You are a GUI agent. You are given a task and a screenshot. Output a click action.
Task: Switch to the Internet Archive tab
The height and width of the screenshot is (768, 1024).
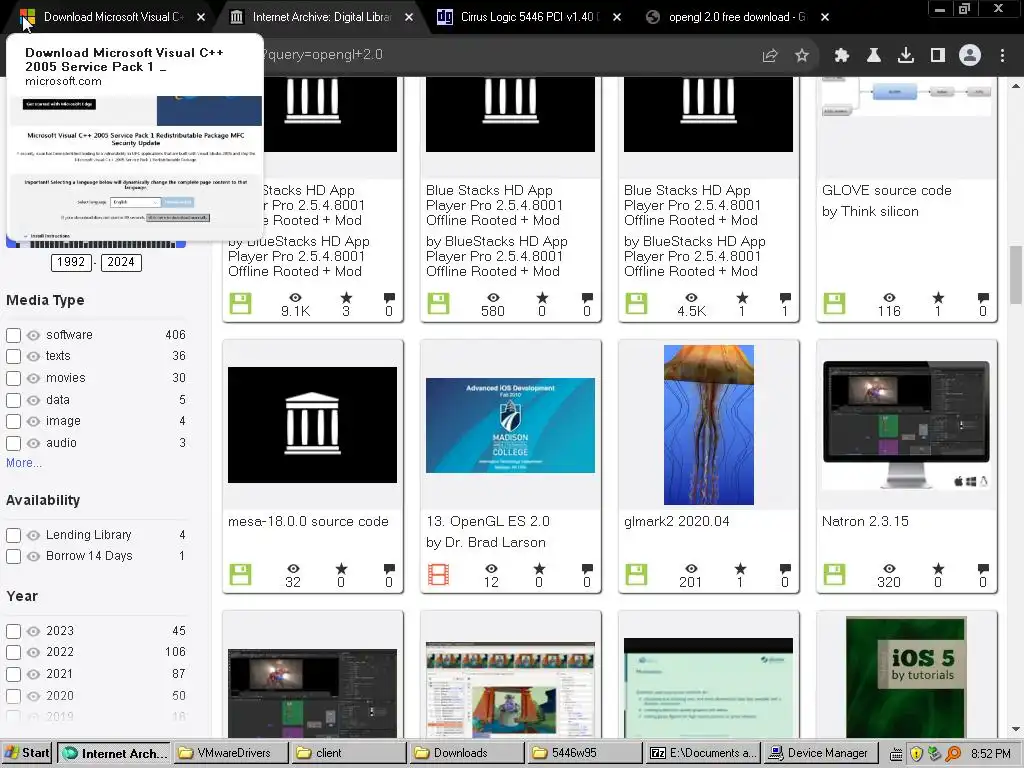(x=321, y=17)
